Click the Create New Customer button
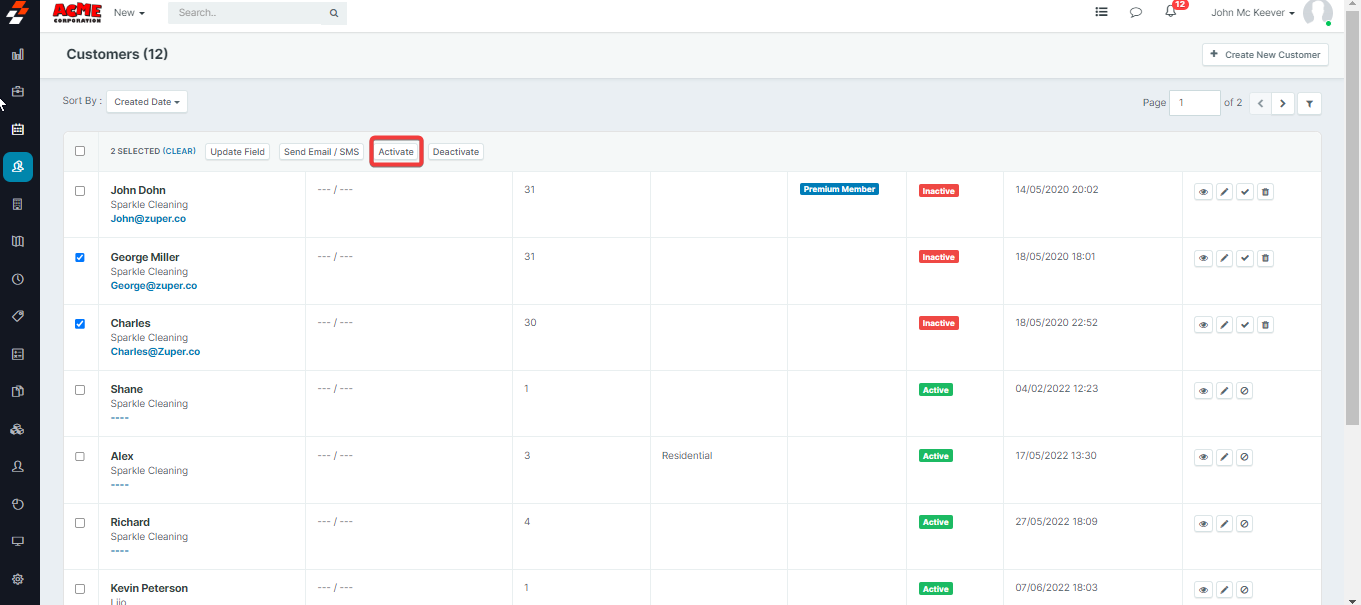Screen dimensions: 1361x605 pyautogui.click(x=1265, y=55)
